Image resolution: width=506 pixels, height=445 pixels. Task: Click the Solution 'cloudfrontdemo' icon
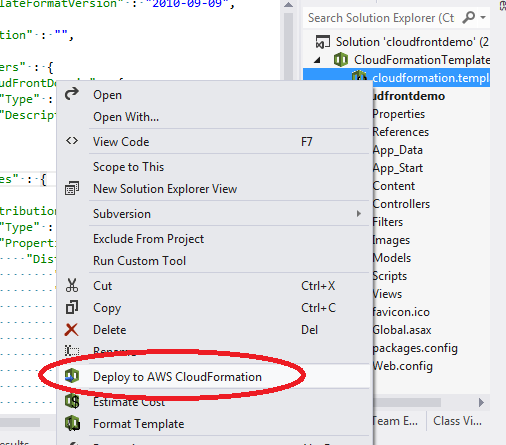coord(323,42)
